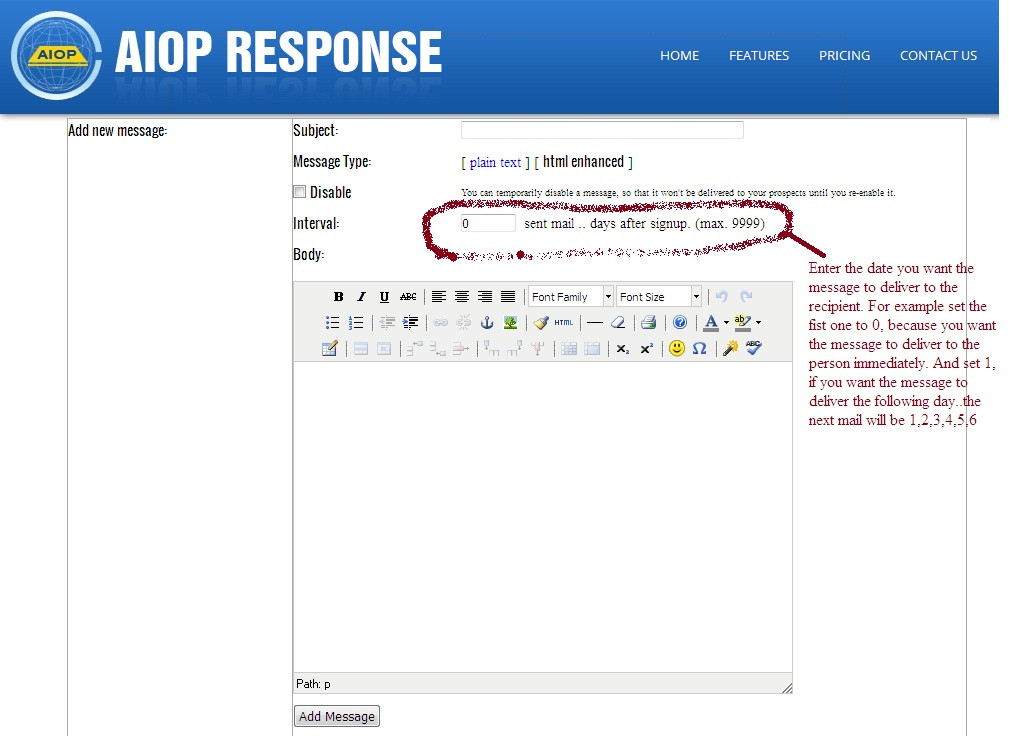Insert an emoticon smiley

tap(677, 348)
